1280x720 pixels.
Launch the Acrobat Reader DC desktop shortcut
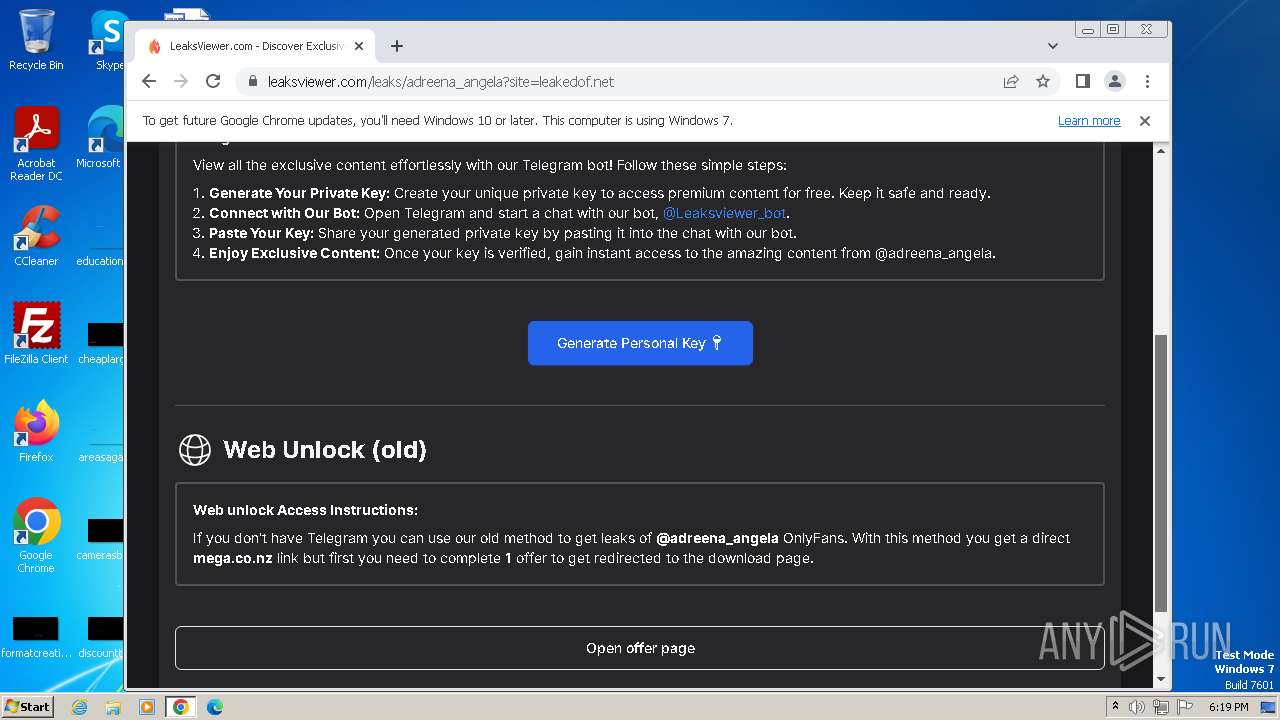click(36, 145)
